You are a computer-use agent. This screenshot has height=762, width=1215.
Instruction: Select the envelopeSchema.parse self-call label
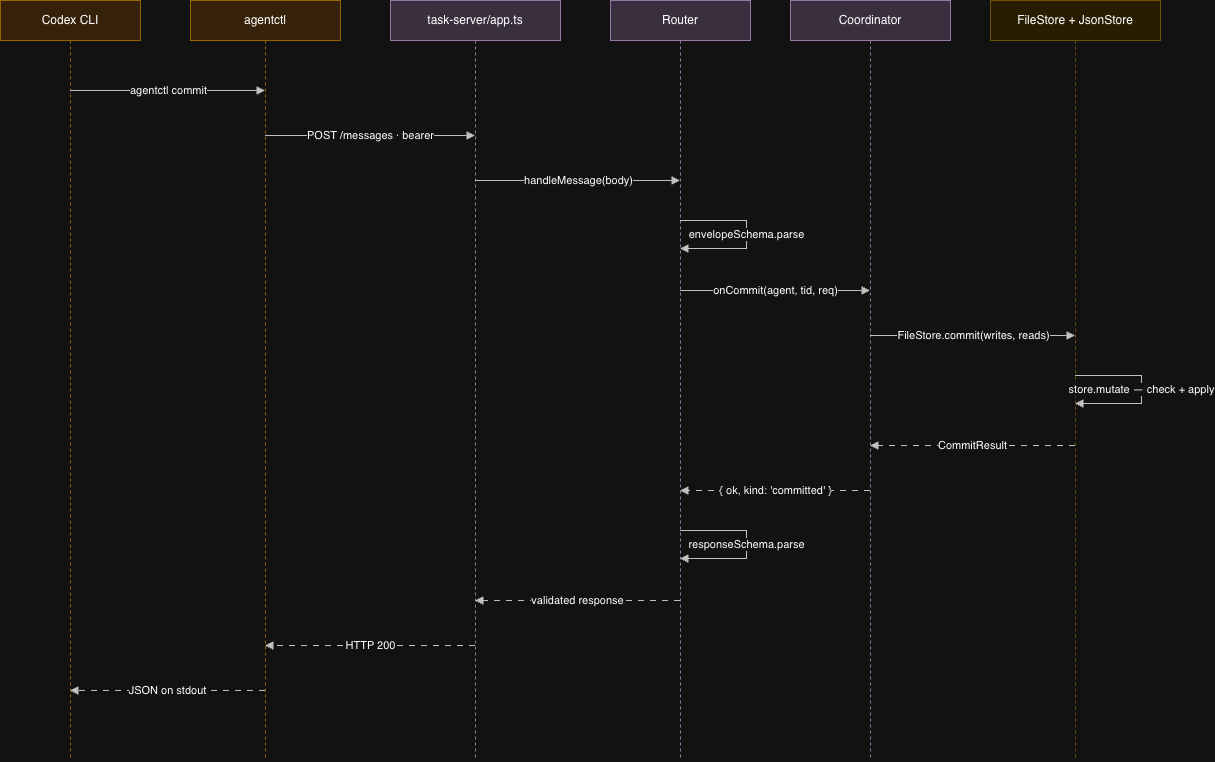point(746,234)
